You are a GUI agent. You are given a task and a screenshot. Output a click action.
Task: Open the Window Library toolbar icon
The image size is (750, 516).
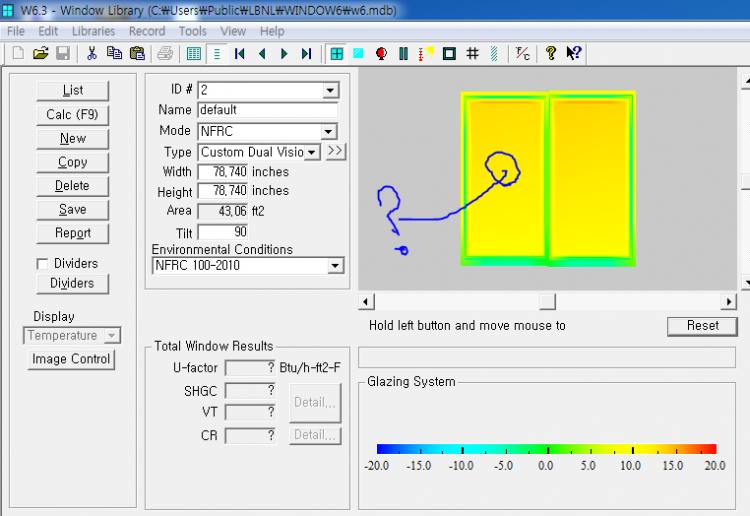click(x=337, y=53)
